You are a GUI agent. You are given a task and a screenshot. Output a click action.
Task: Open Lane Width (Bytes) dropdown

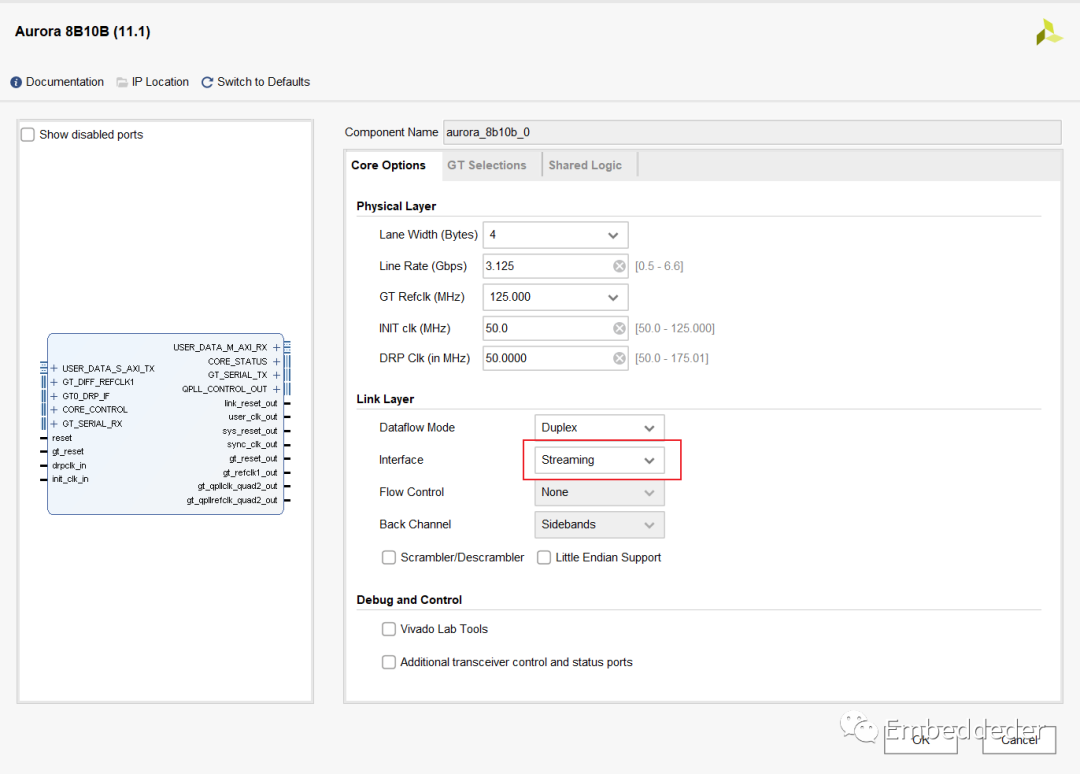click(555, 235)
